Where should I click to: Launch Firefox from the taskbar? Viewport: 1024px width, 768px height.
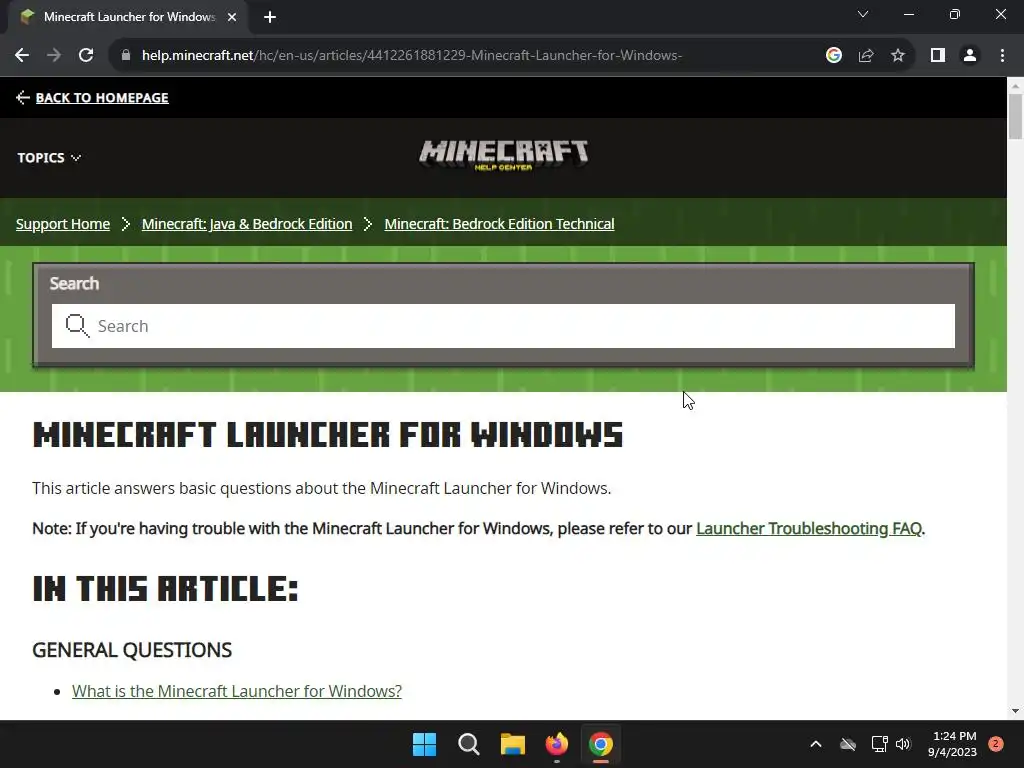(556, 744)
